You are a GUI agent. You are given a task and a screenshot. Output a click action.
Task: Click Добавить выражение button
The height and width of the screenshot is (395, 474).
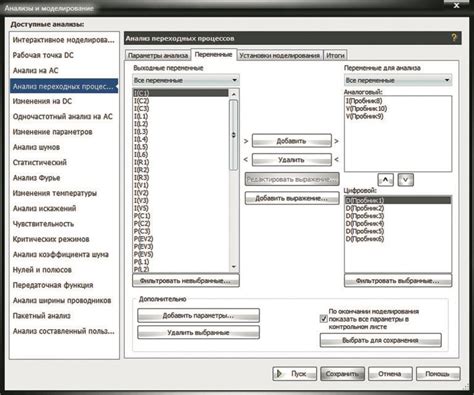pos(292,198)
